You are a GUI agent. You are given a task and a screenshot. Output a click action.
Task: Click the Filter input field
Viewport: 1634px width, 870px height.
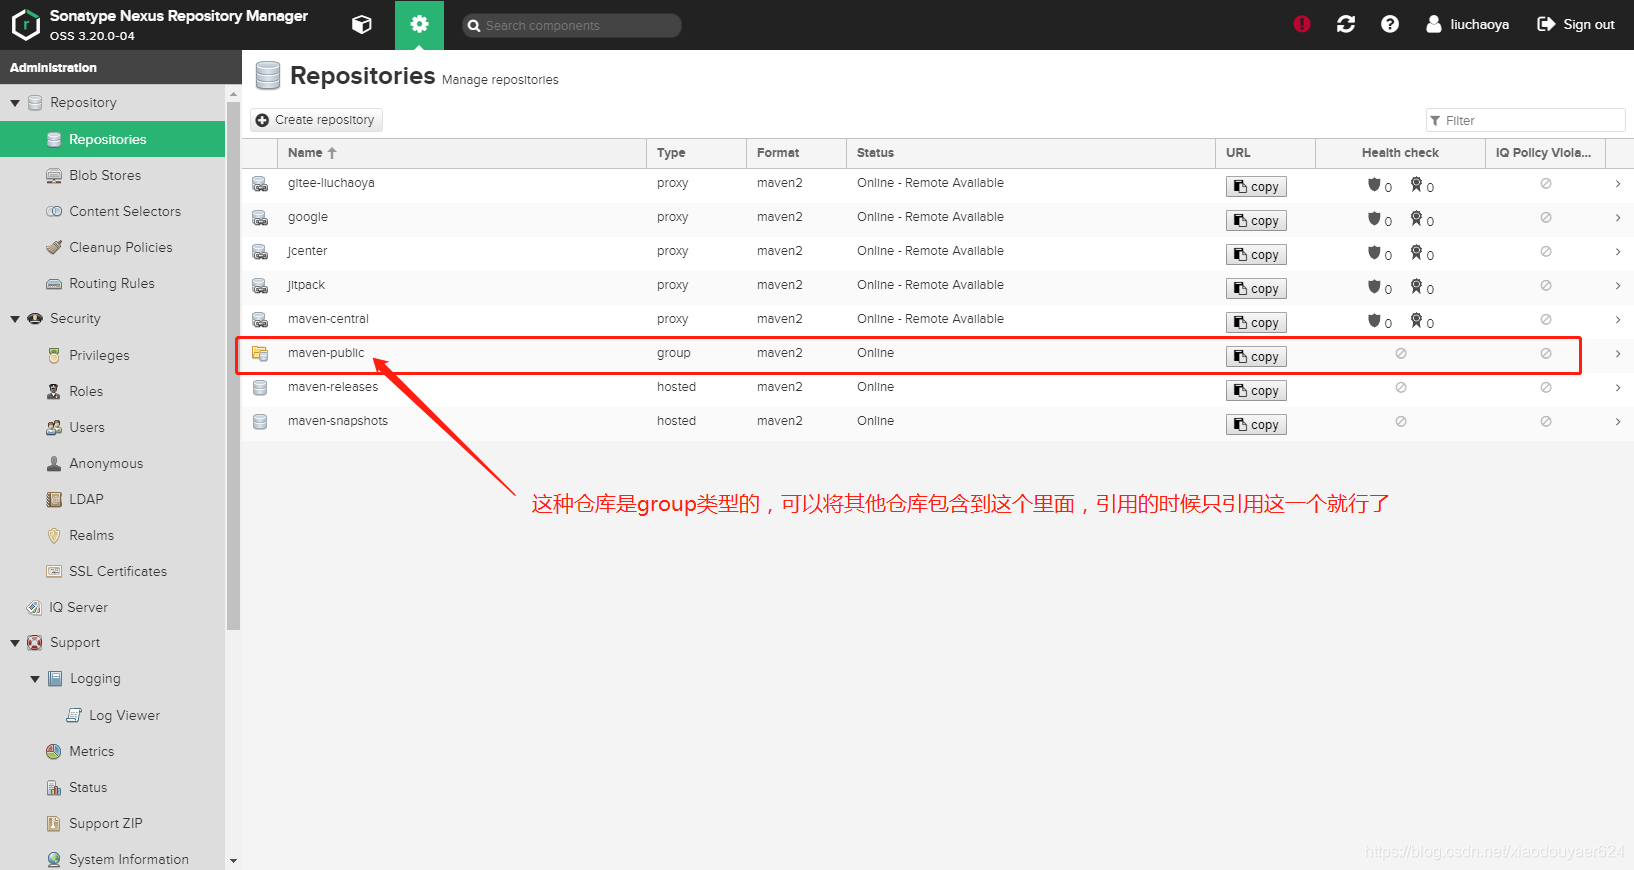tap(1525, 120)
